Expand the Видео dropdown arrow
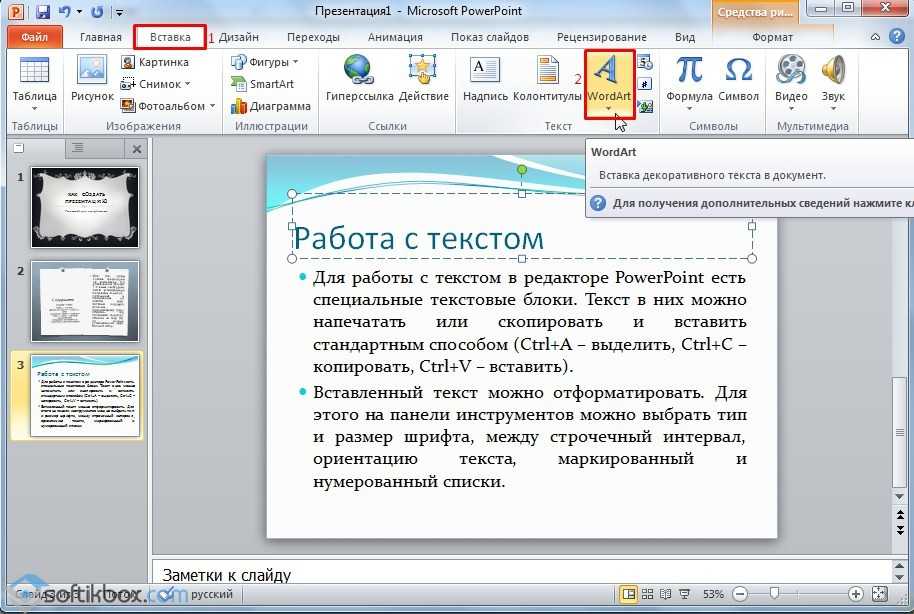Image resolution: width=914 pixels, height=614 pixels. point(791,108)
